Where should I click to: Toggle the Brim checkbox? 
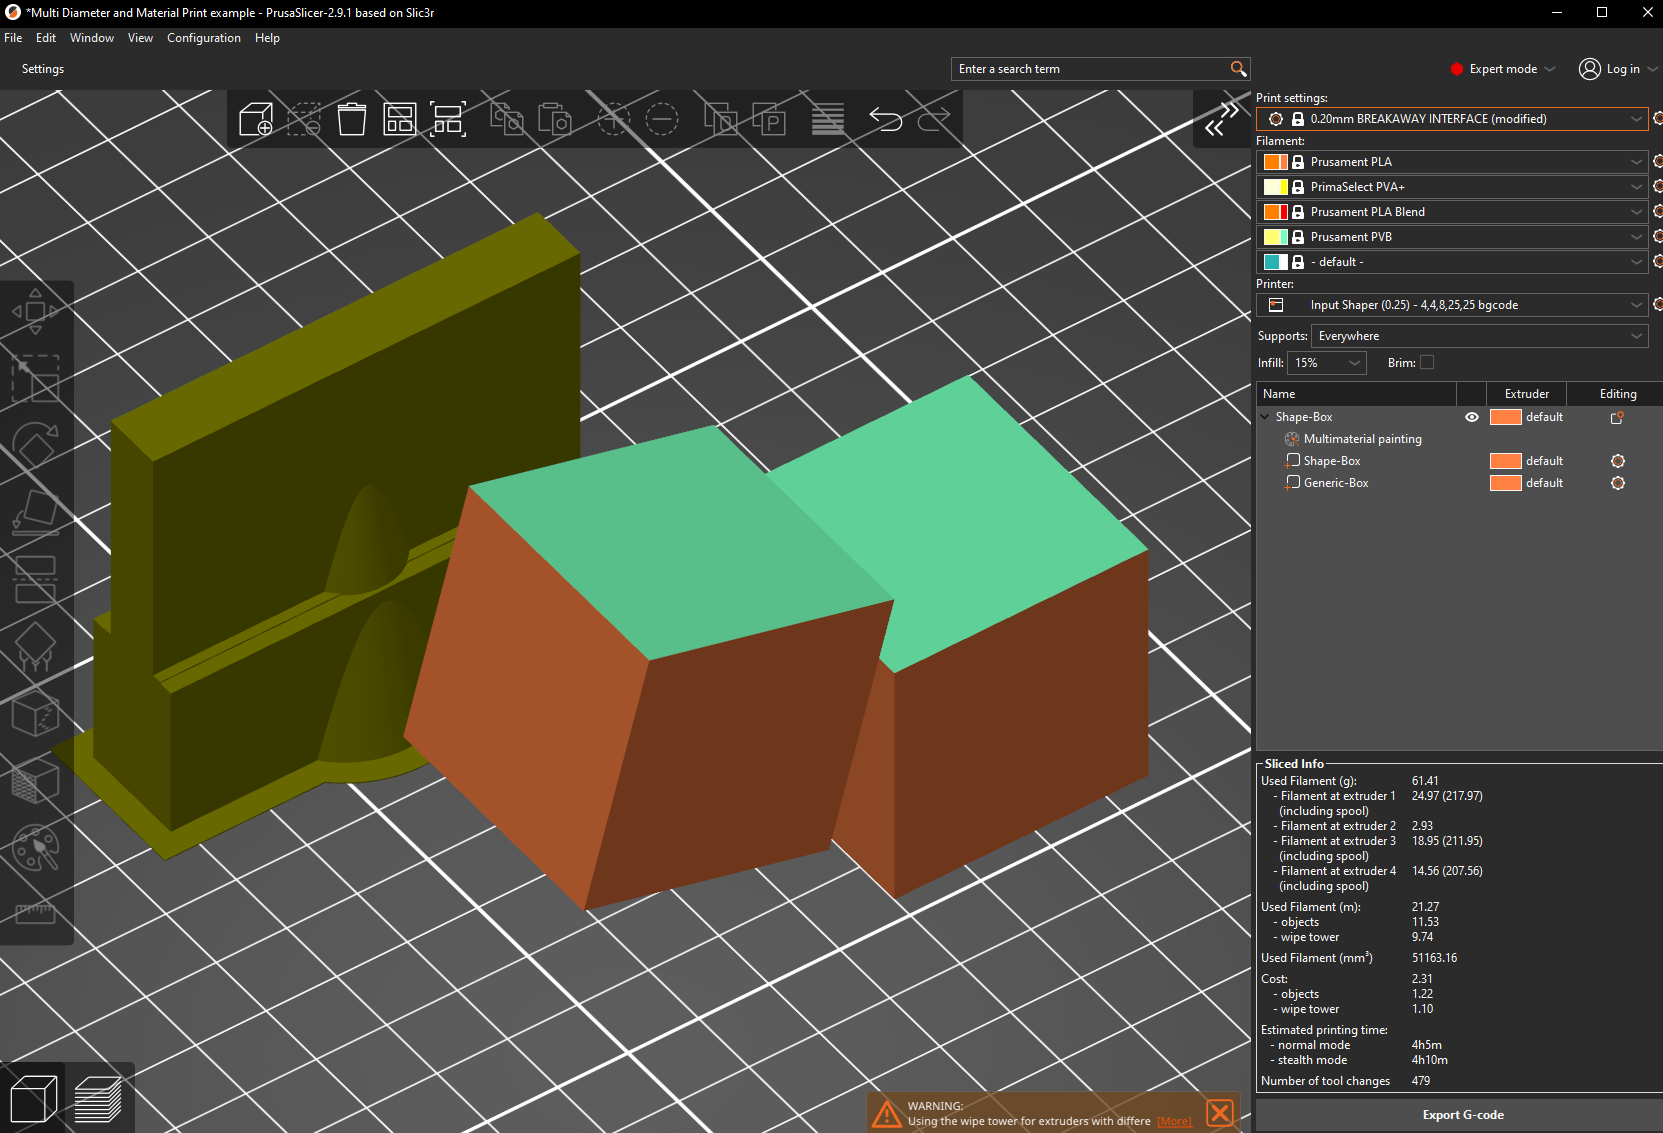(1427, 363)
